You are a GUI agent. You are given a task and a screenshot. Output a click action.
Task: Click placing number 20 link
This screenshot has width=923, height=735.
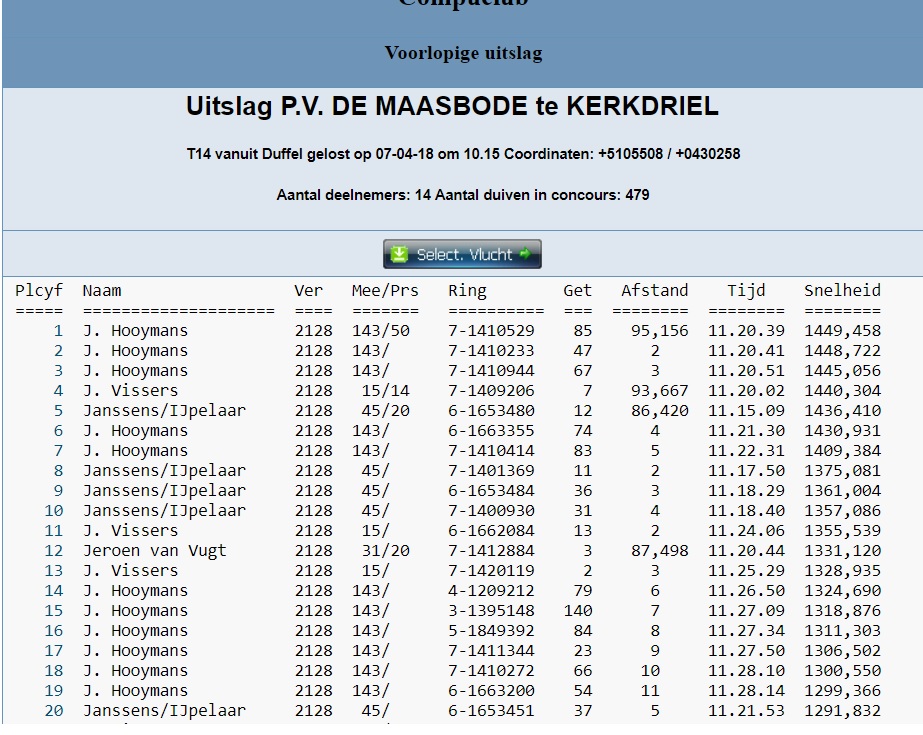tap(53, 711)
